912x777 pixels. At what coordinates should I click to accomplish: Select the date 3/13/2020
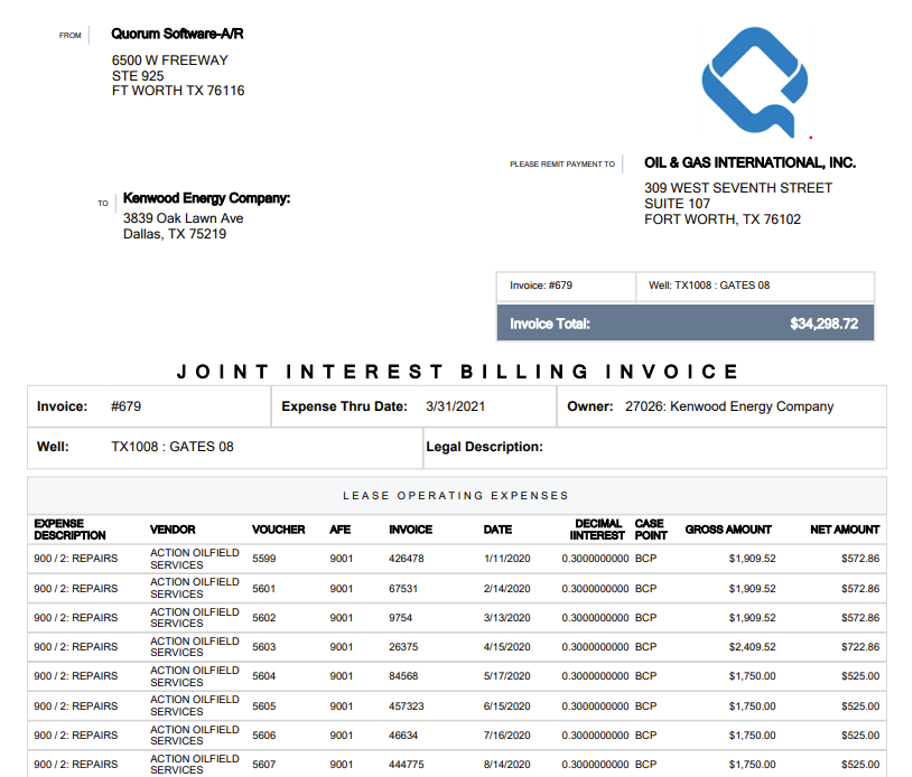tap(507, 618)
